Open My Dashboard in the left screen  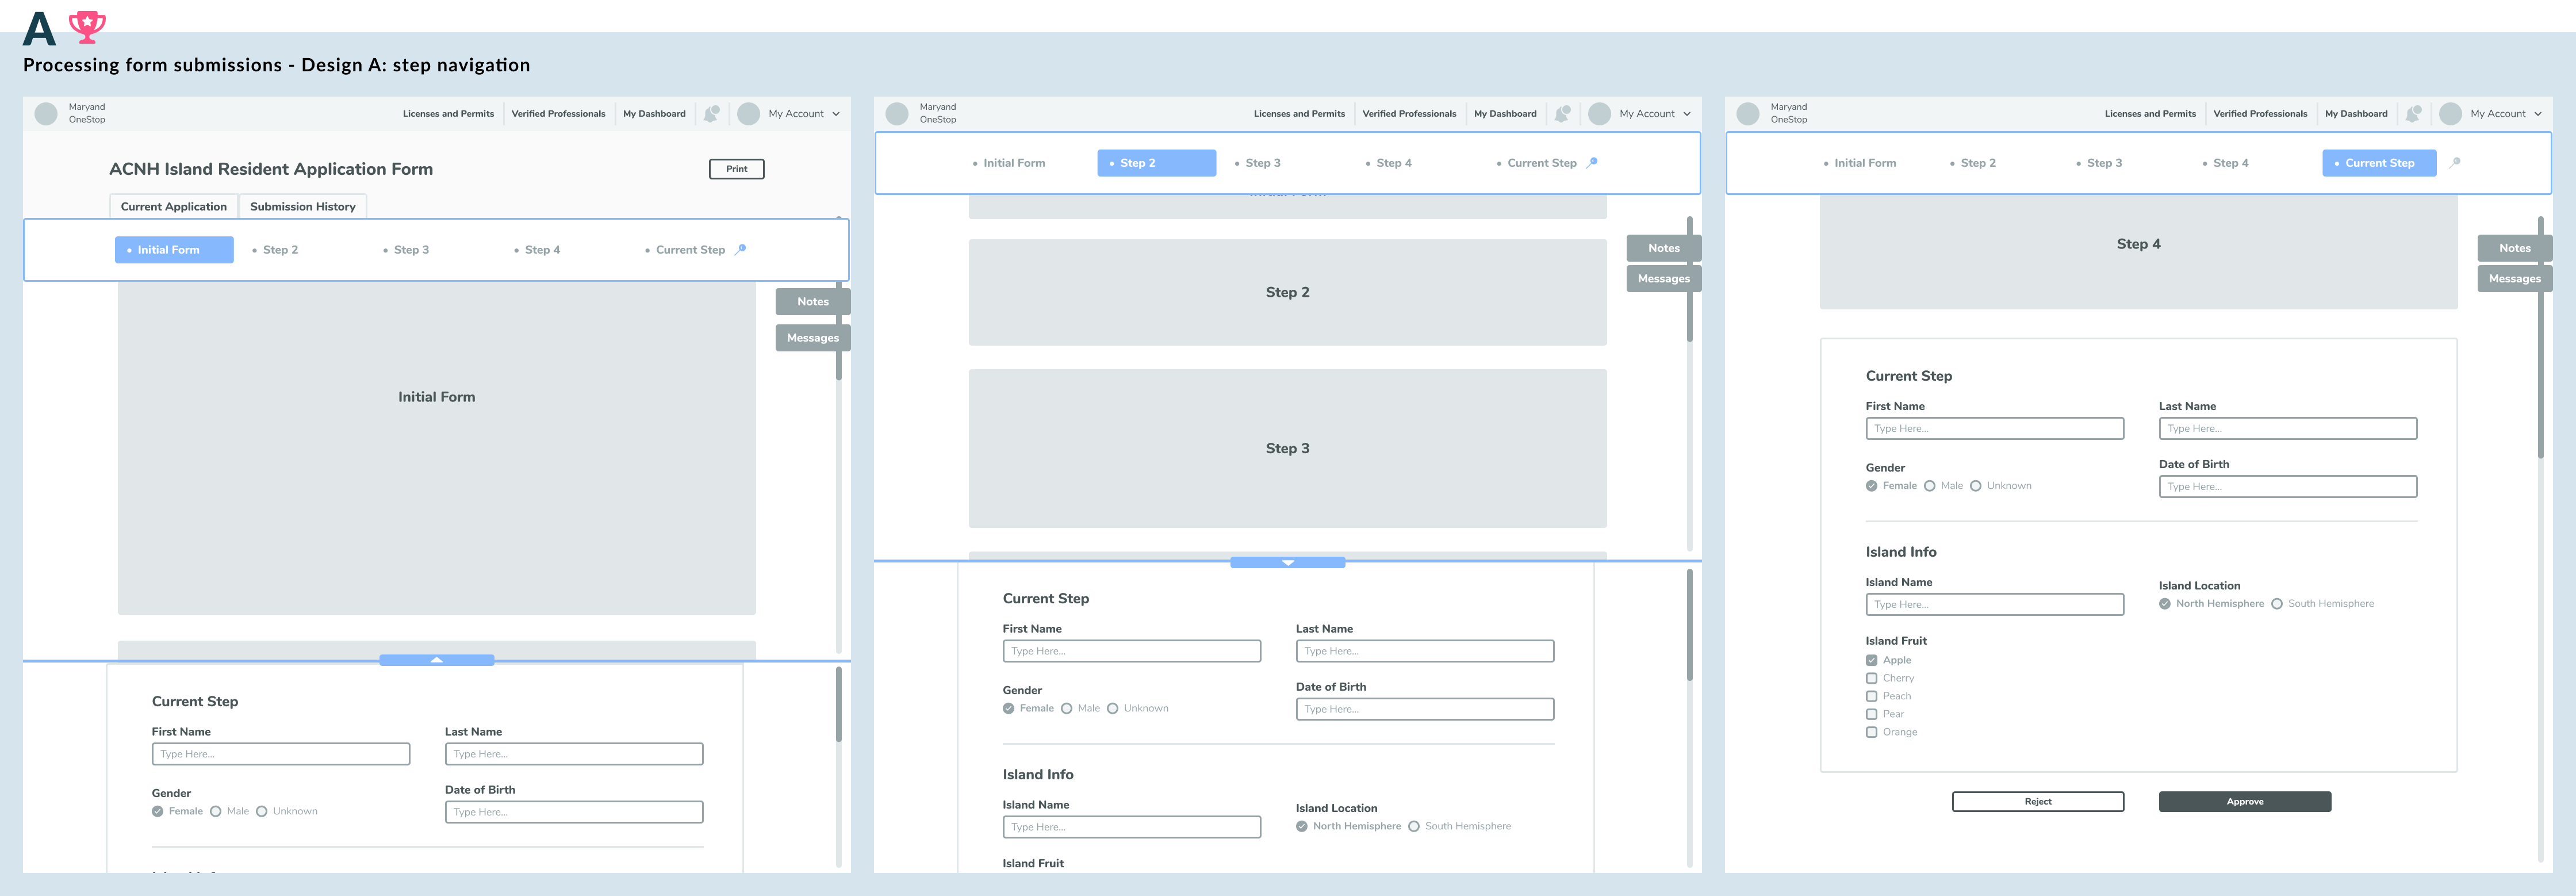tap(655, 114)
